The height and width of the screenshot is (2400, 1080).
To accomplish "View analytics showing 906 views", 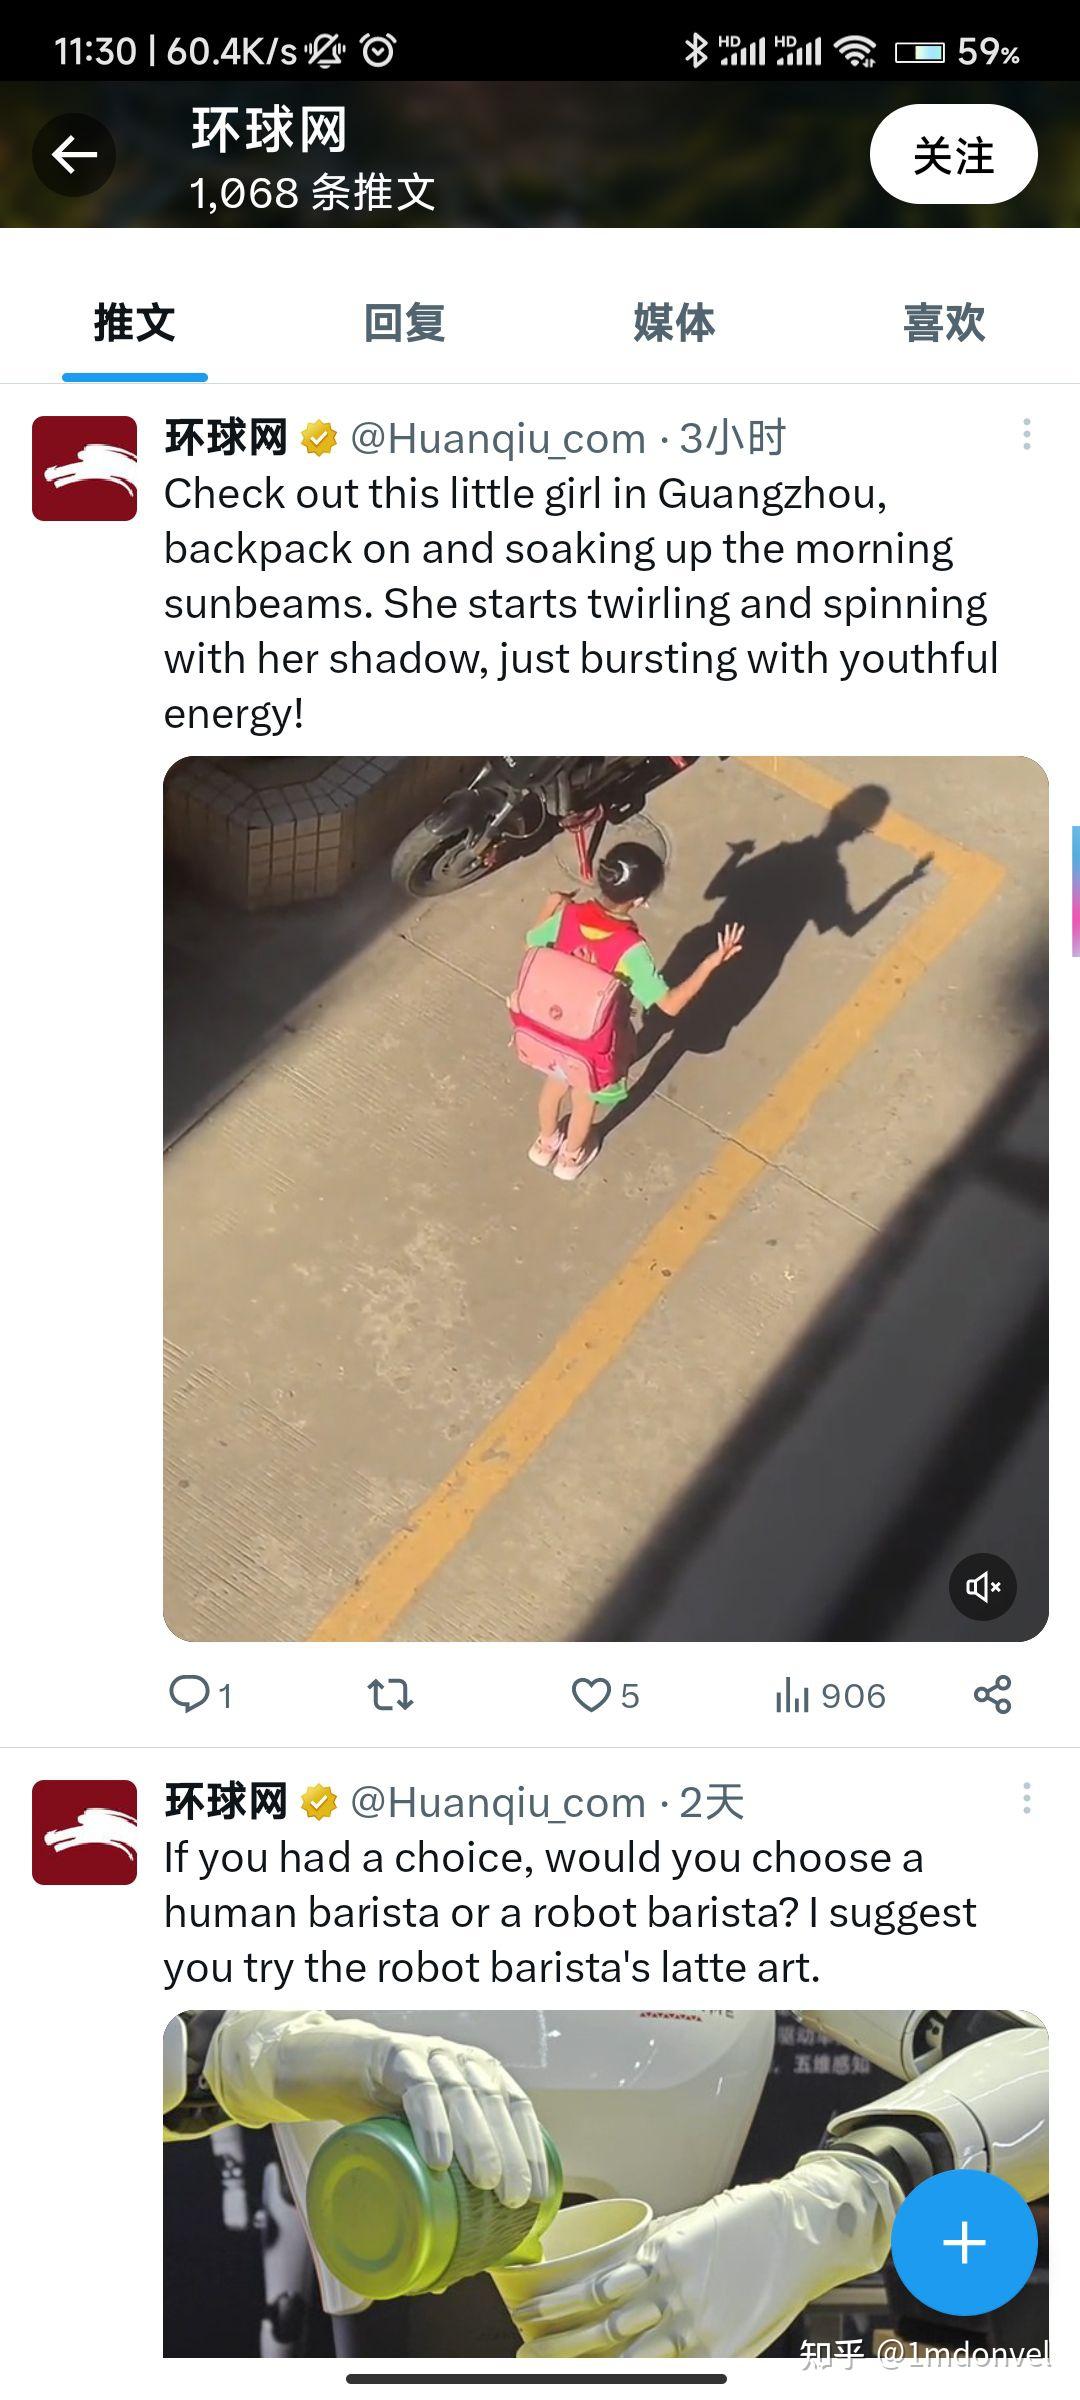I will point(830,1695).
